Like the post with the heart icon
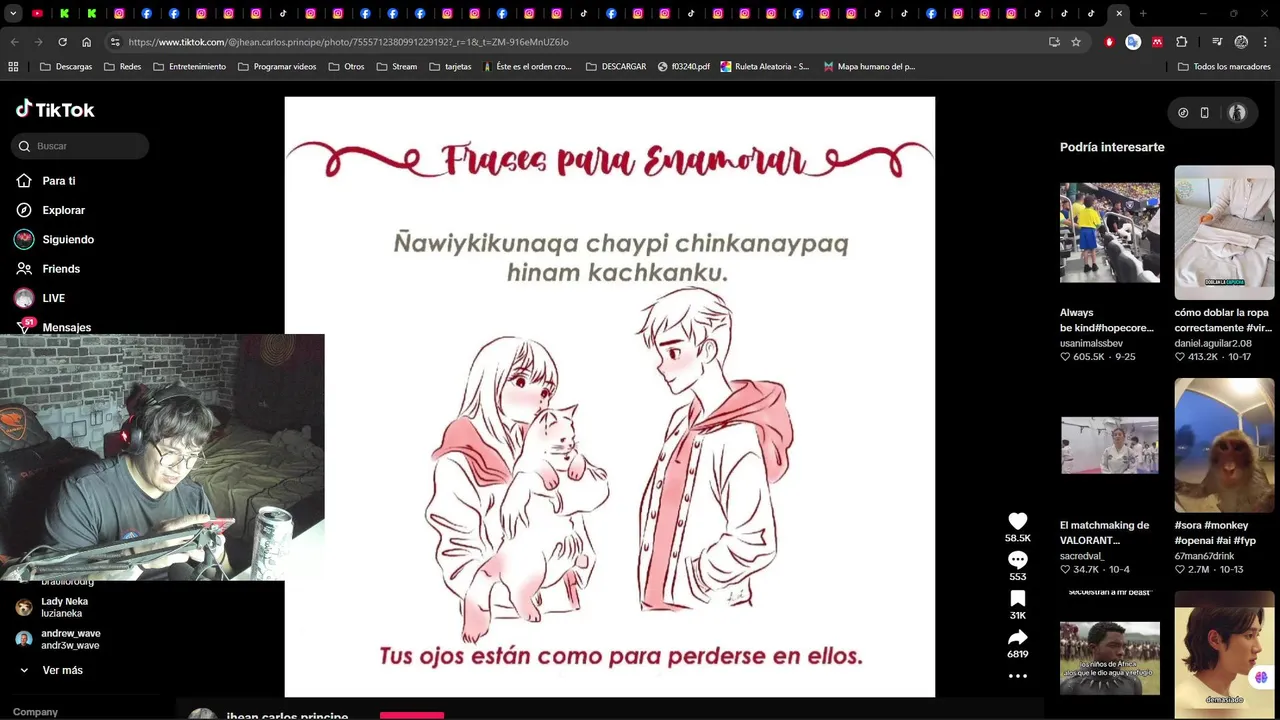The height and width of the screenshot is (720, 1280). coord(1017,521)
